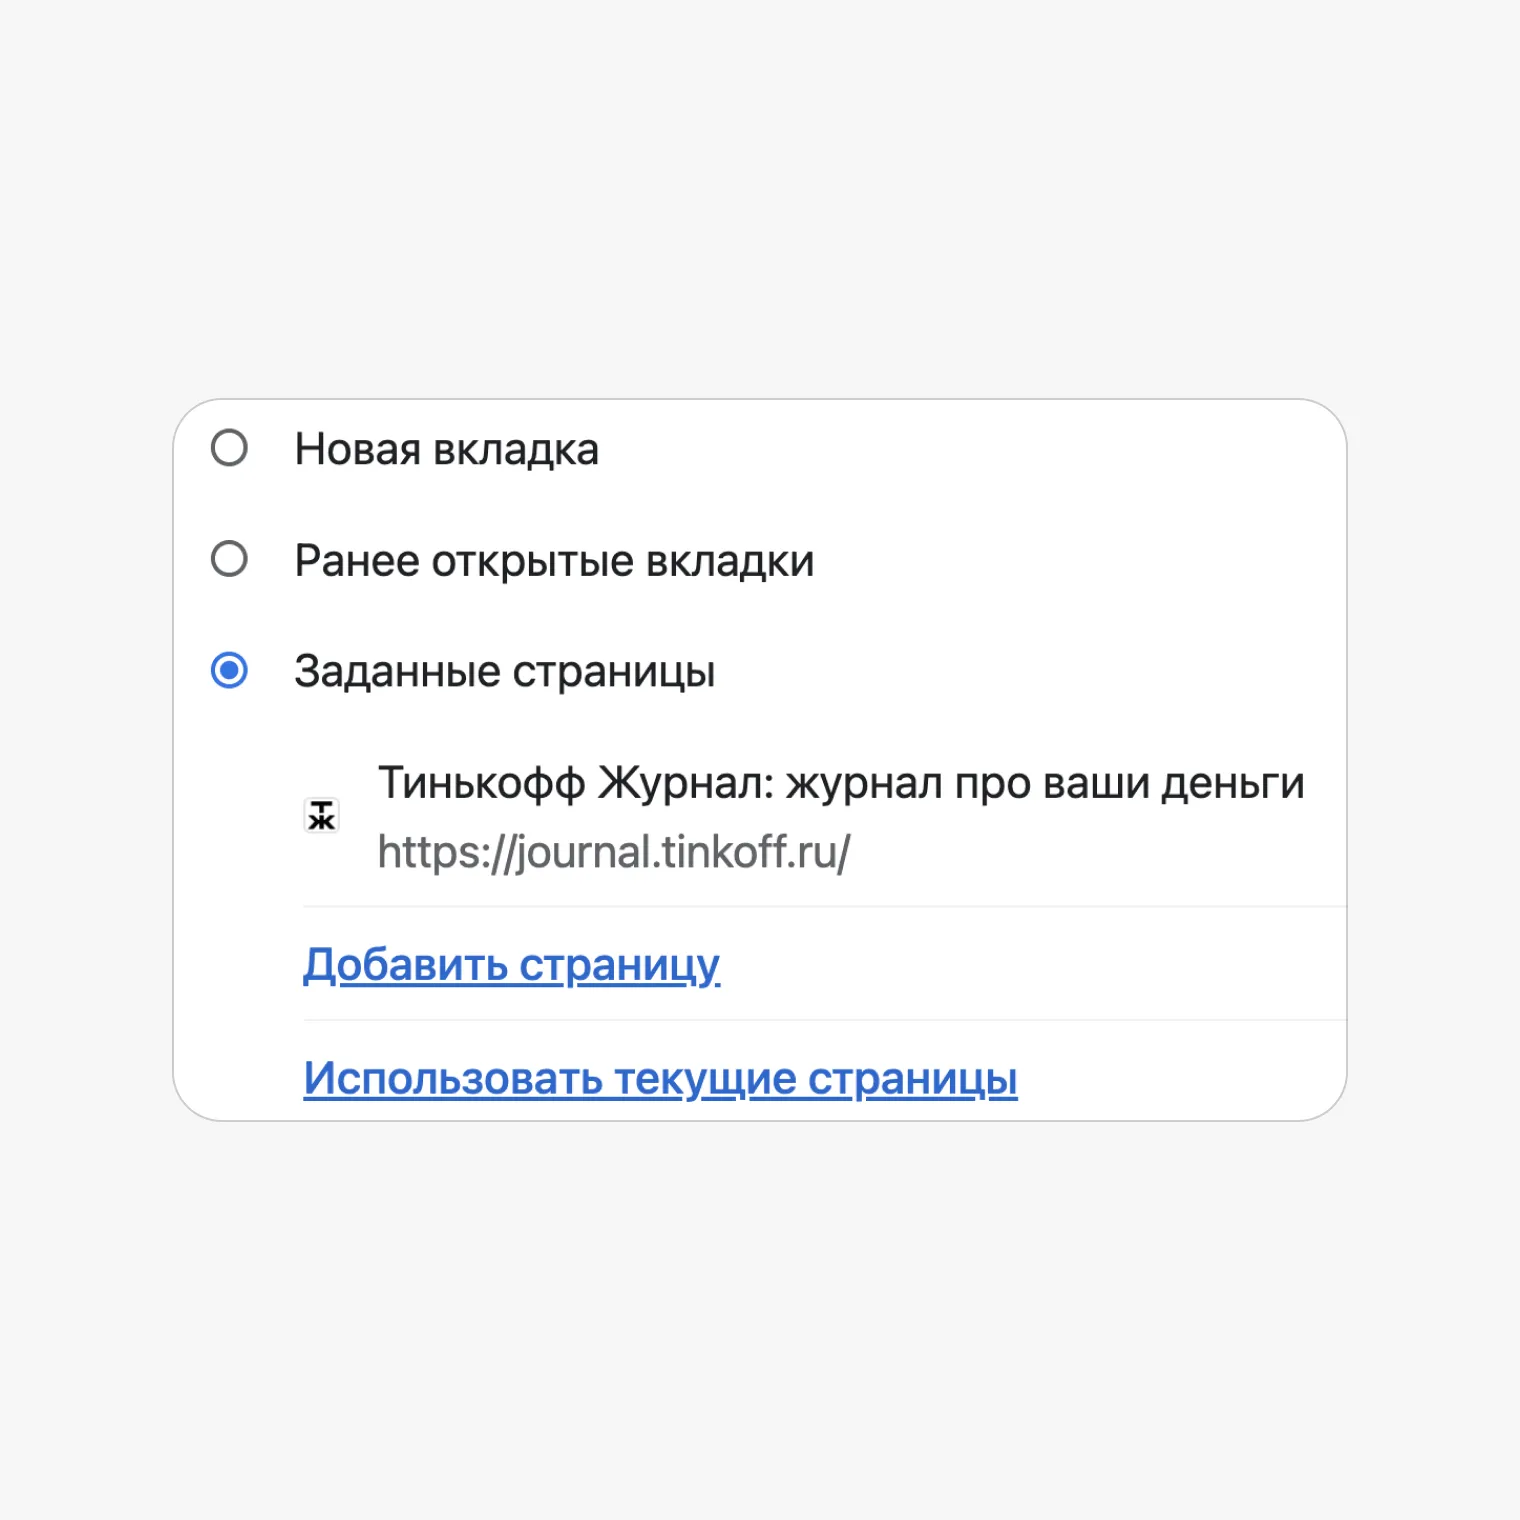This screenshot has height=1520, width=1520.
Task: Click the word Использовать in the bottom link
Action: coord(453,1078)
